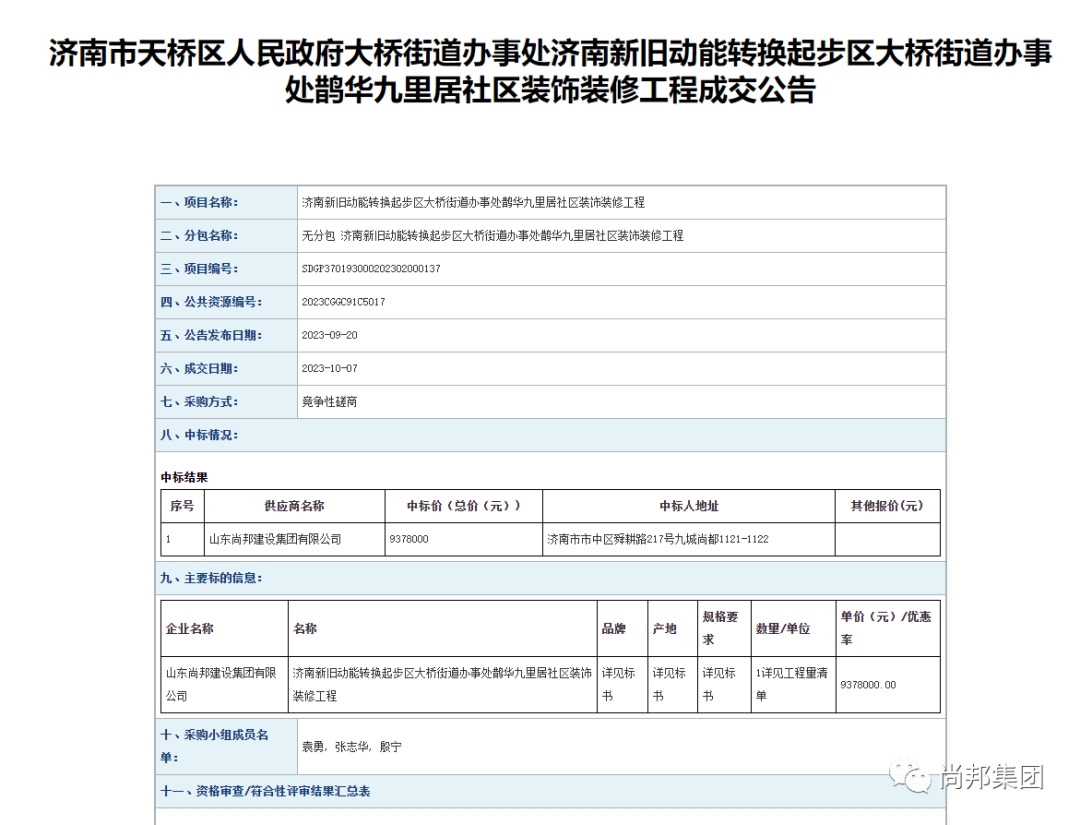The height and width of the screenshot is (825, 1080).
Task: Click resource number 2023CGGC91C5017
Action: pyautogui.click(x=344, y=302)
